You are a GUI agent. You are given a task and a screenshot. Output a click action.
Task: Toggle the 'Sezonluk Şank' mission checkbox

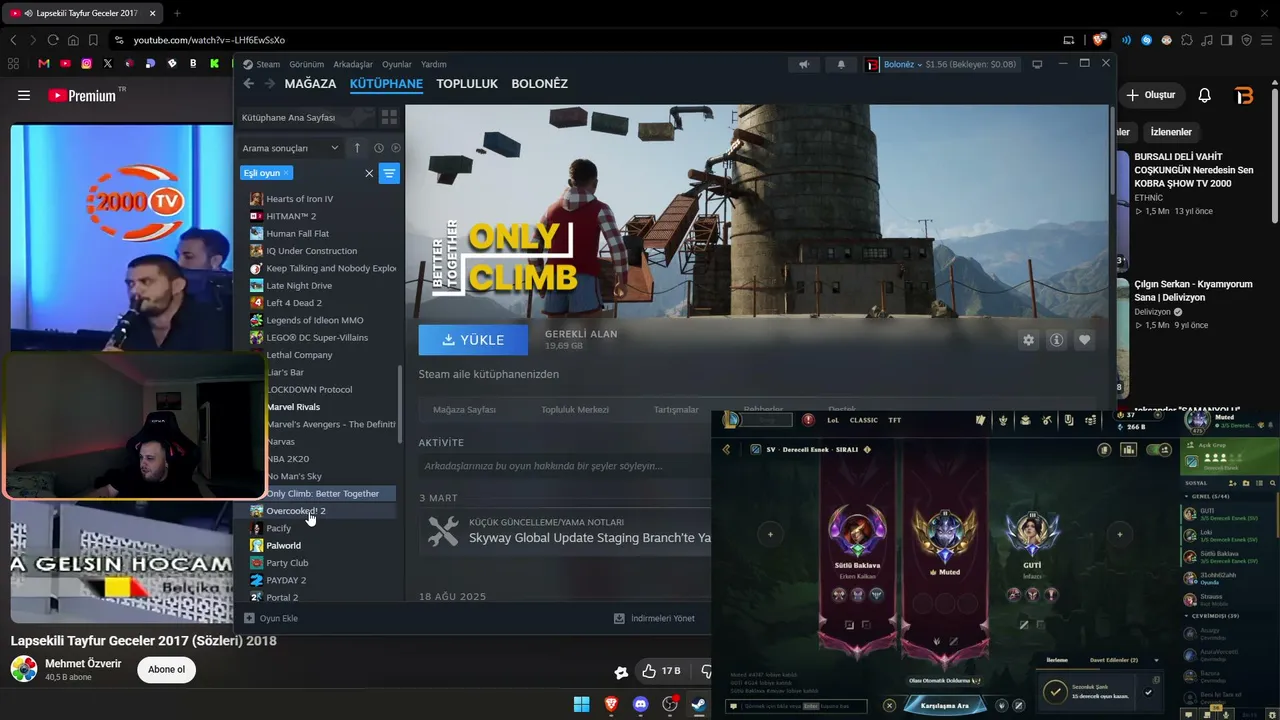[x=1148, y=692]
